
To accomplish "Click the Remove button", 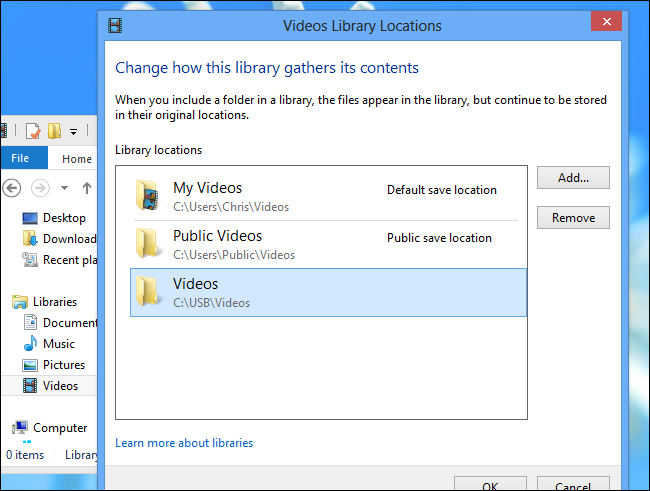I will click(573, 217).
